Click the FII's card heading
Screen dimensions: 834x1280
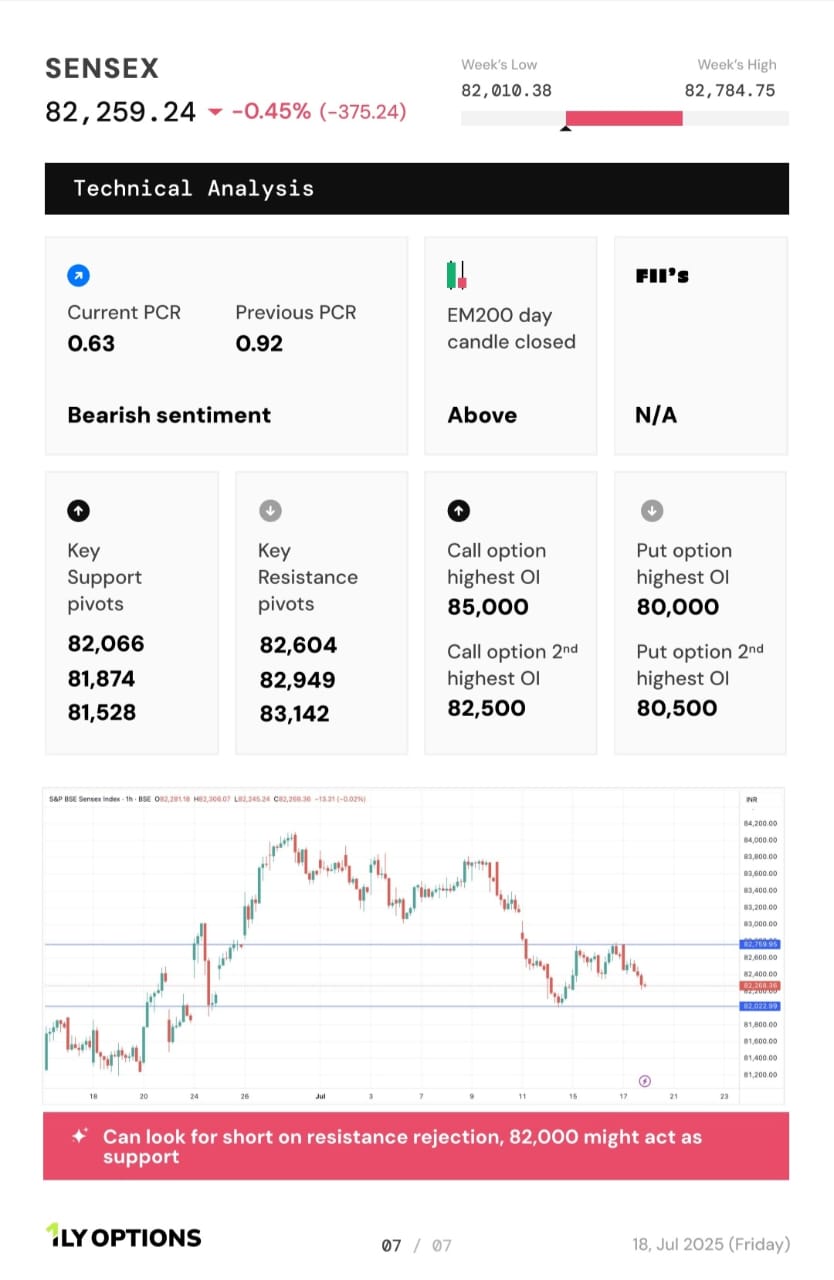[662, 276]
